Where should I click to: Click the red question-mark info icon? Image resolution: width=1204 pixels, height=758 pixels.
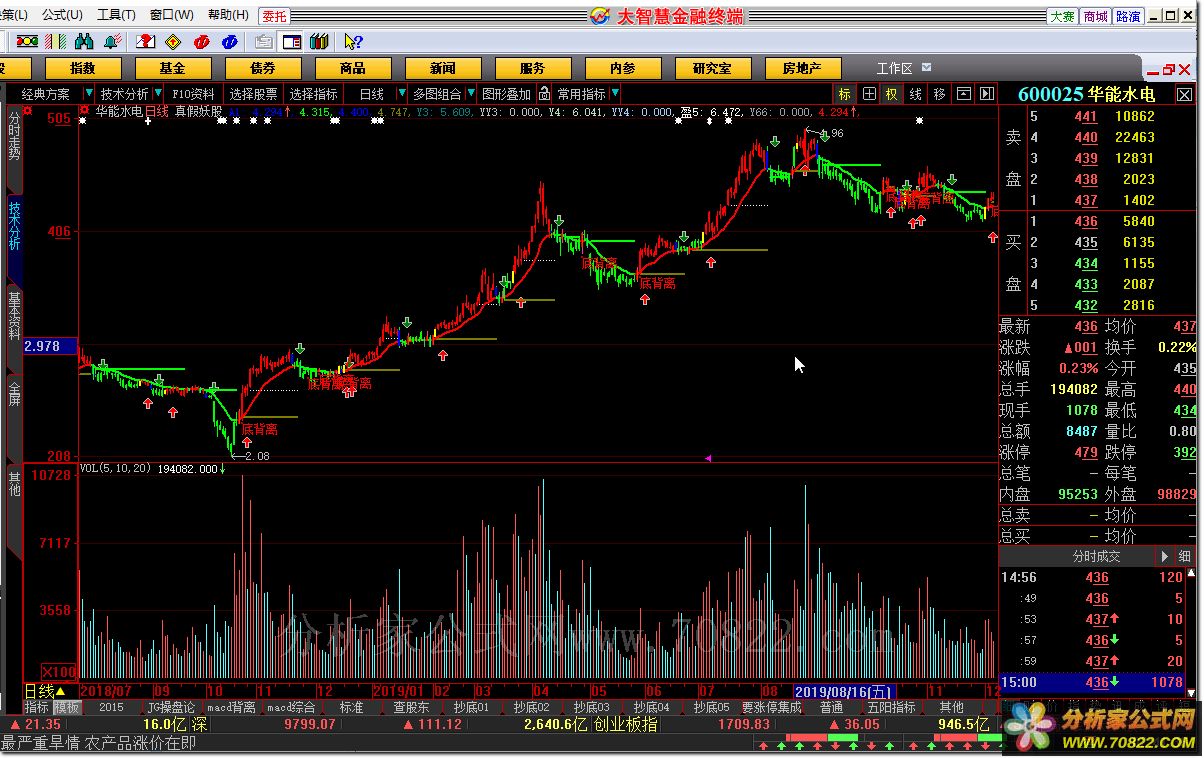pos(146,41)
